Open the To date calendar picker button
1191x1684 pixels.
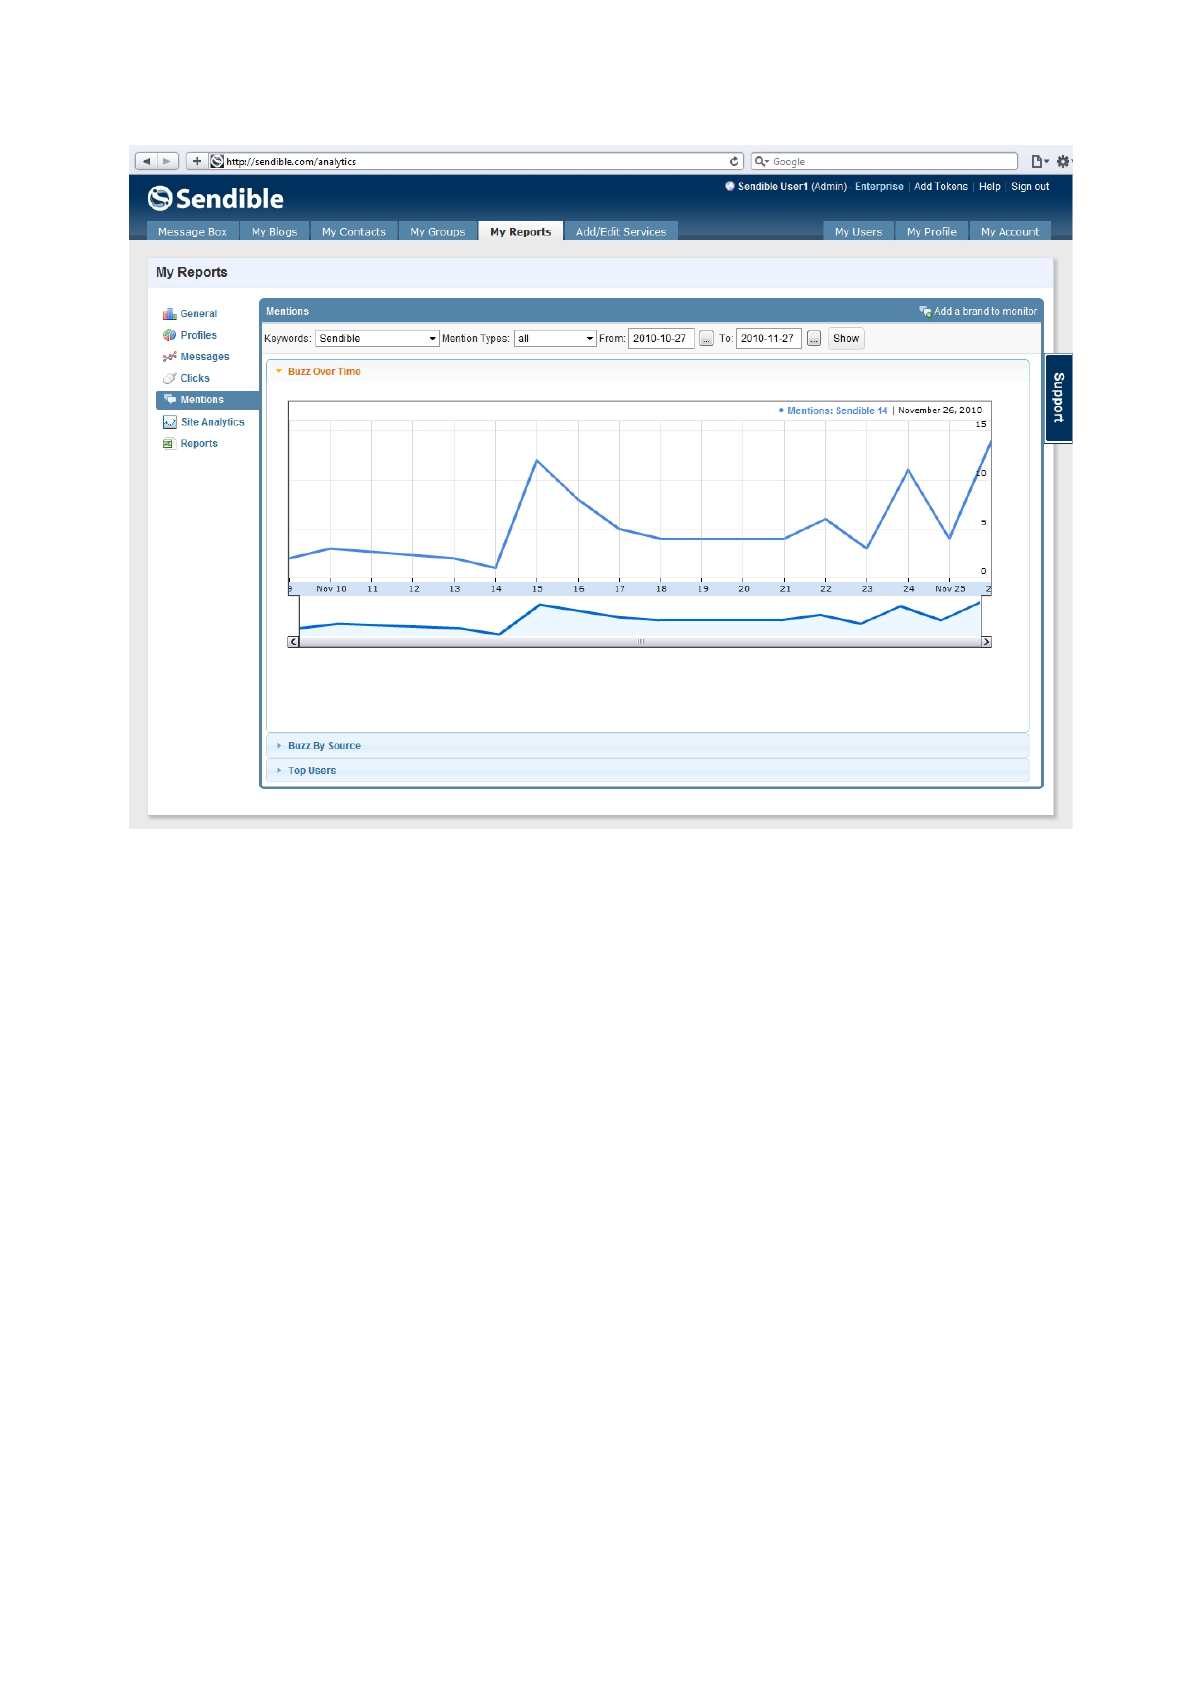pos(814,339)
